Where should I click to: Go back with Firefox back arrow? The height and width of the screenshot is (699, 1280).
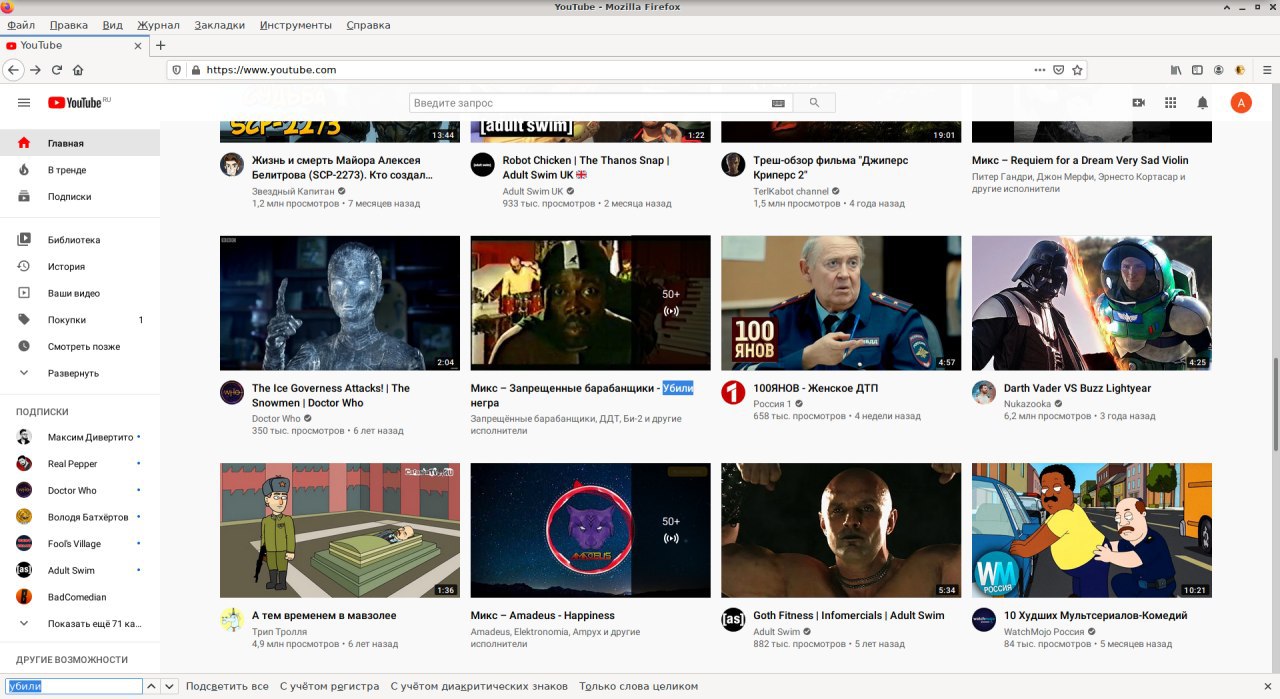coord(13,70)
